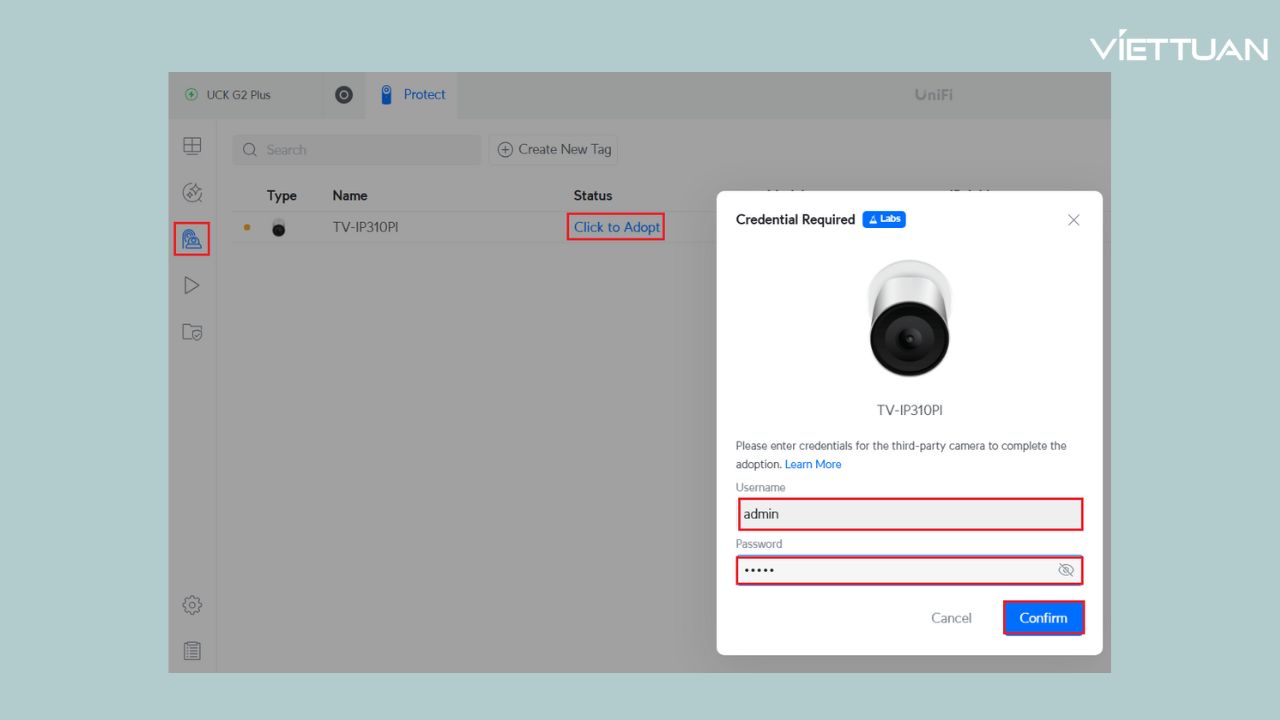Click the Name column header
The height and width of the screenshot is (720, 1280).
pyautogui.click(x=350, y=196)
